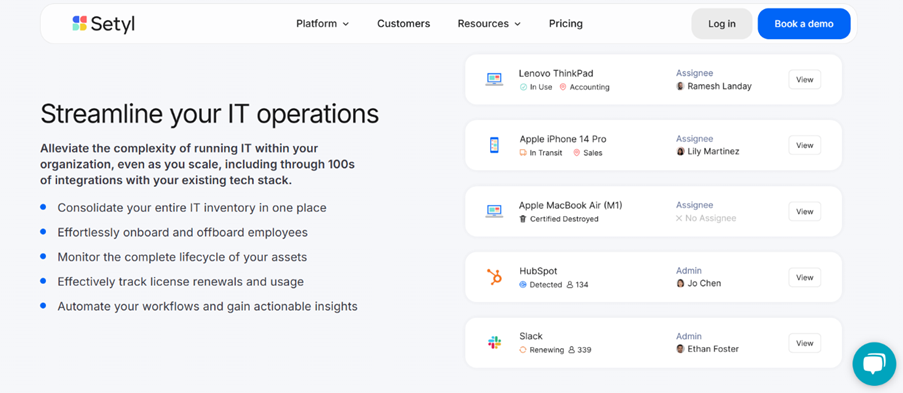This screenshot has height=393, width=903.
Task: Click the Platform menu label
Action: click(317, 24)
